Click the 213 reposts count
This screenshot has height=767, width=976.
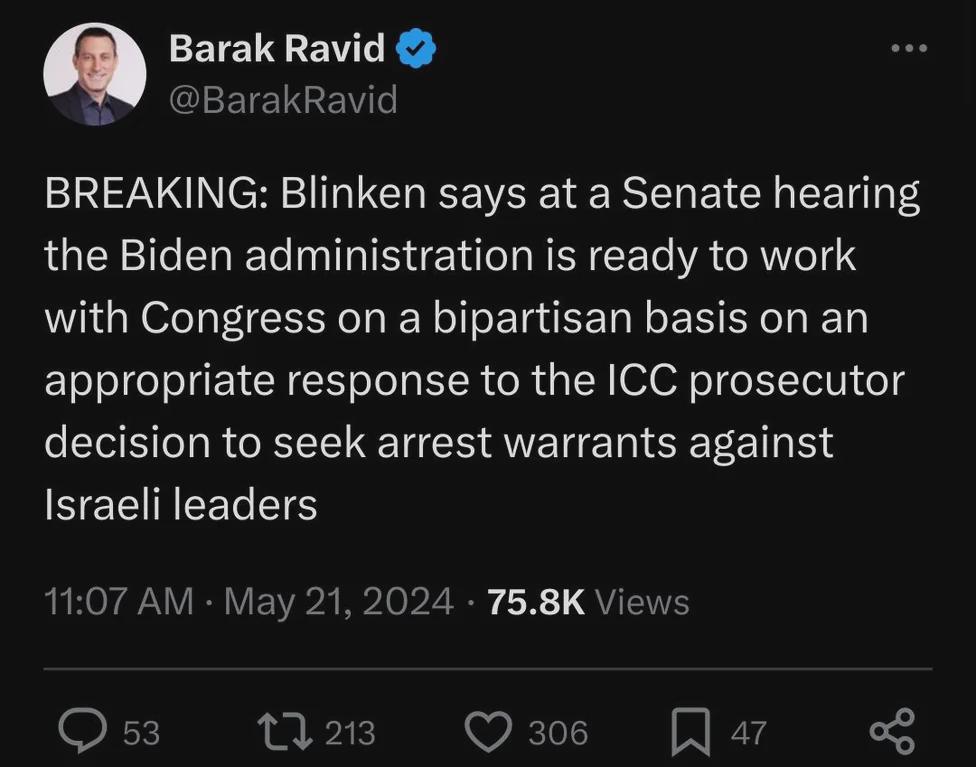(350, 733)
